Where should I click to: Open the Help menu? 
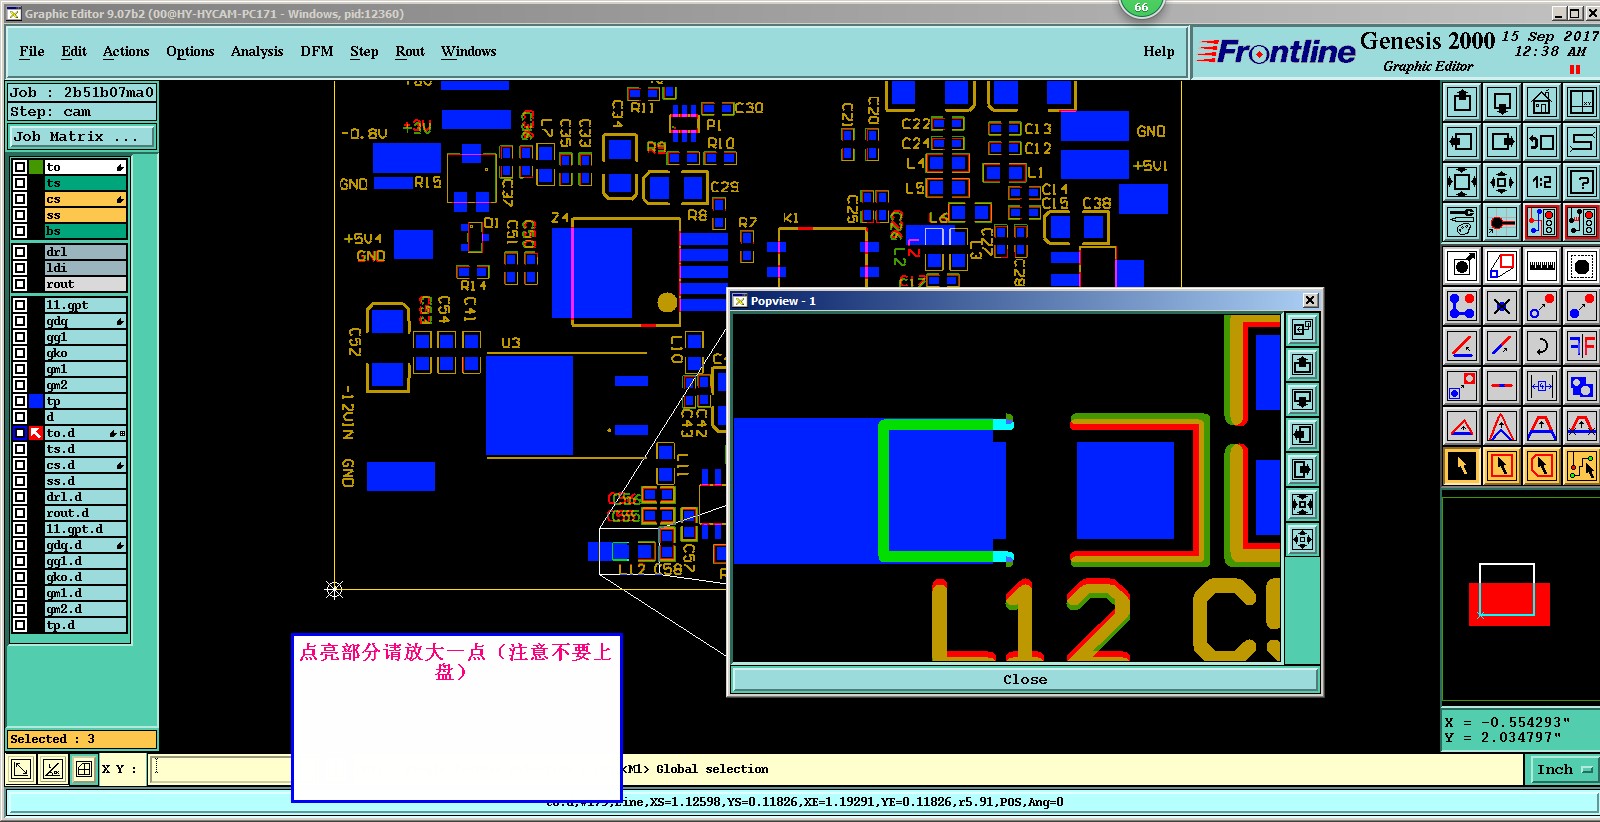click(1159, 51)
